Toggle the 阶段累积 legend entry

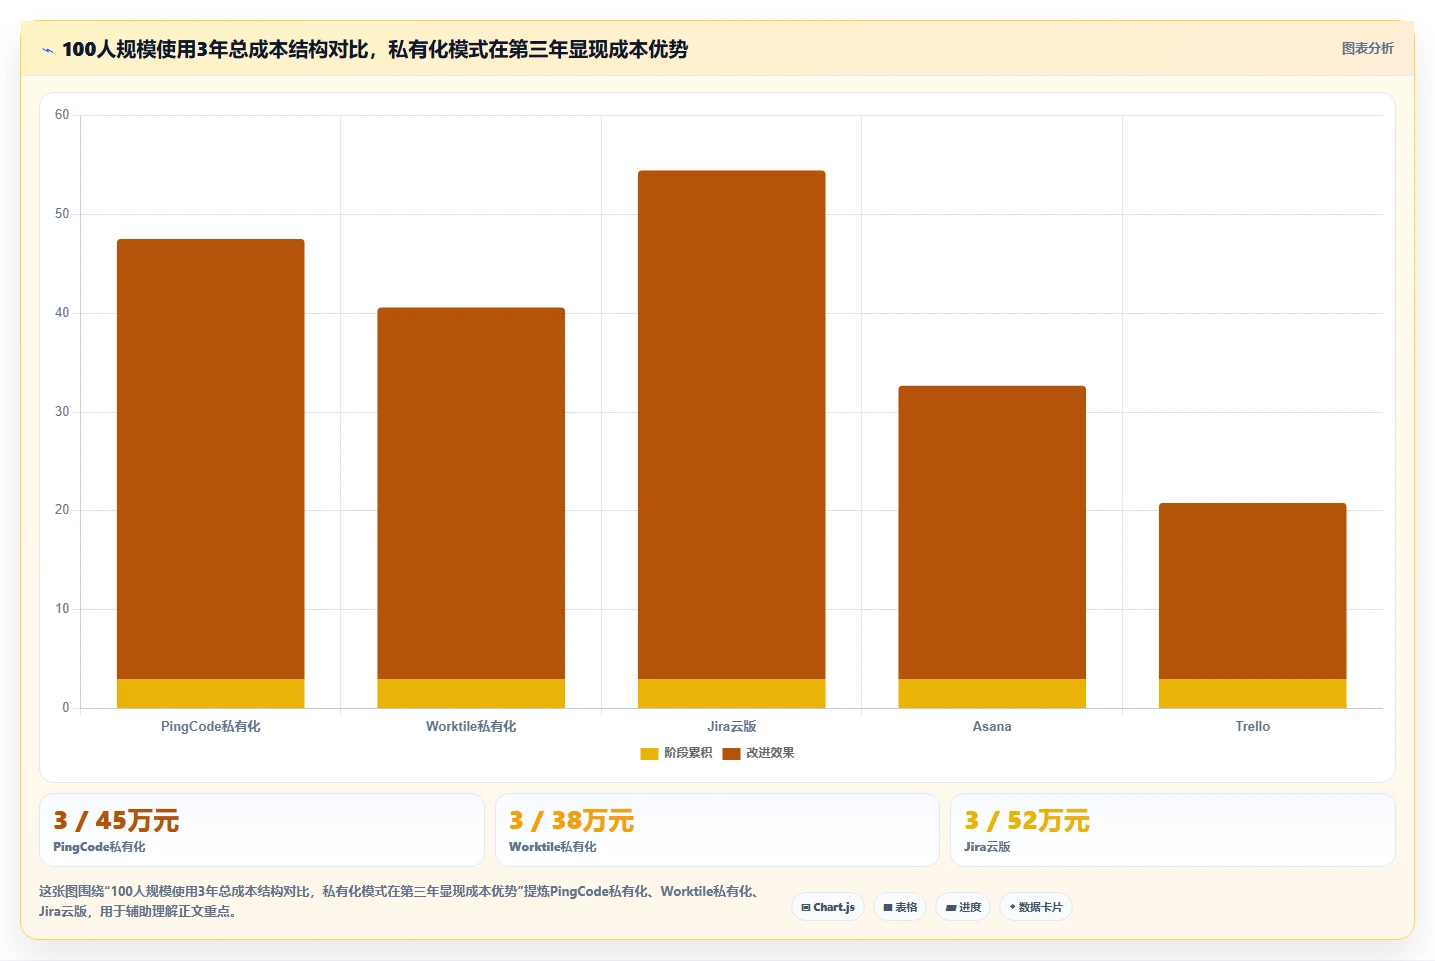676,753
